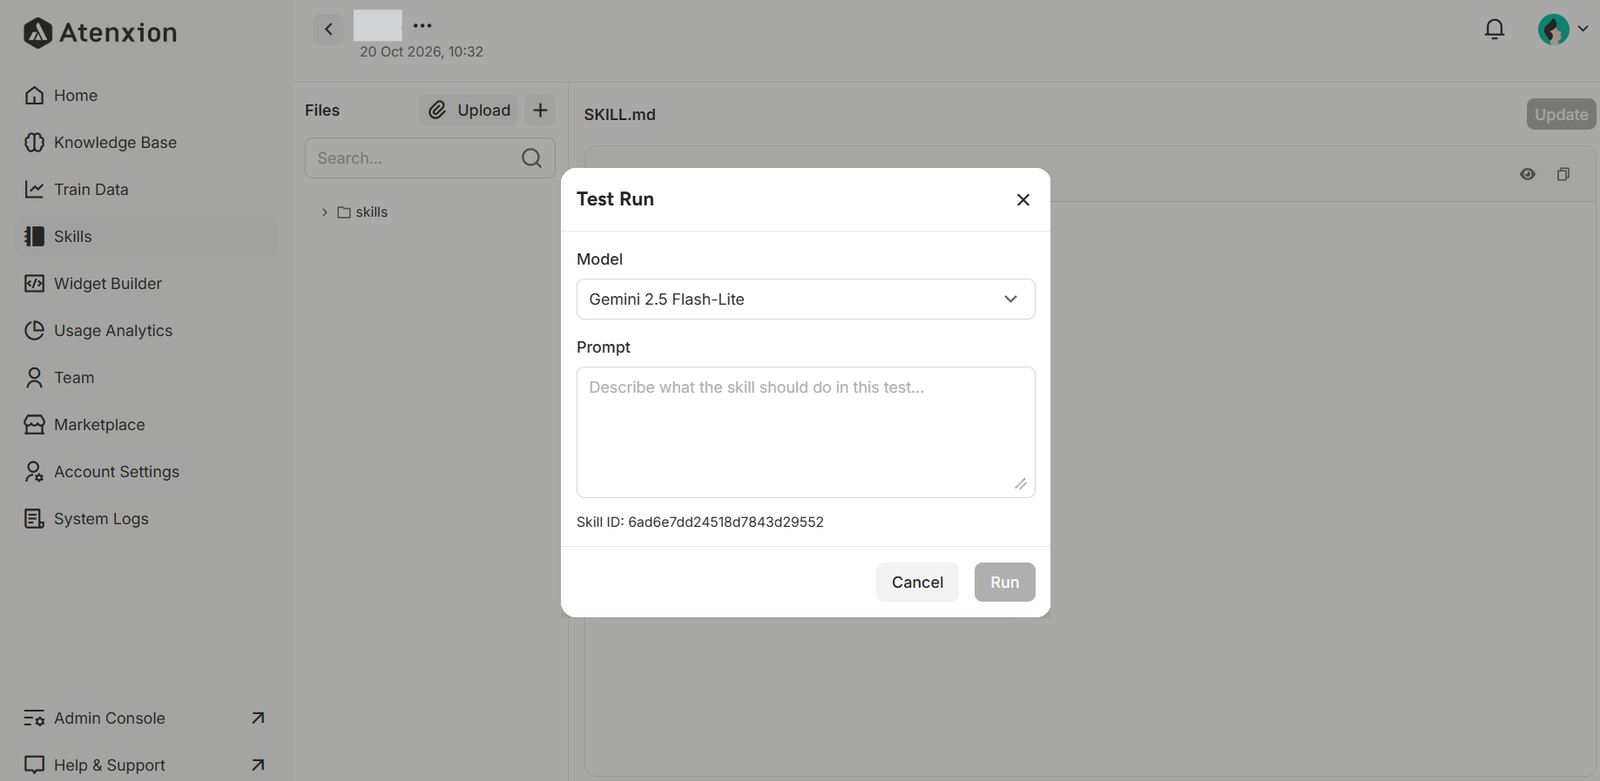This screenshot has height=781, width=1600.
Task: Click the Account Settings user-gear icon
Action: pyautogui.click(x=34, y=471)
